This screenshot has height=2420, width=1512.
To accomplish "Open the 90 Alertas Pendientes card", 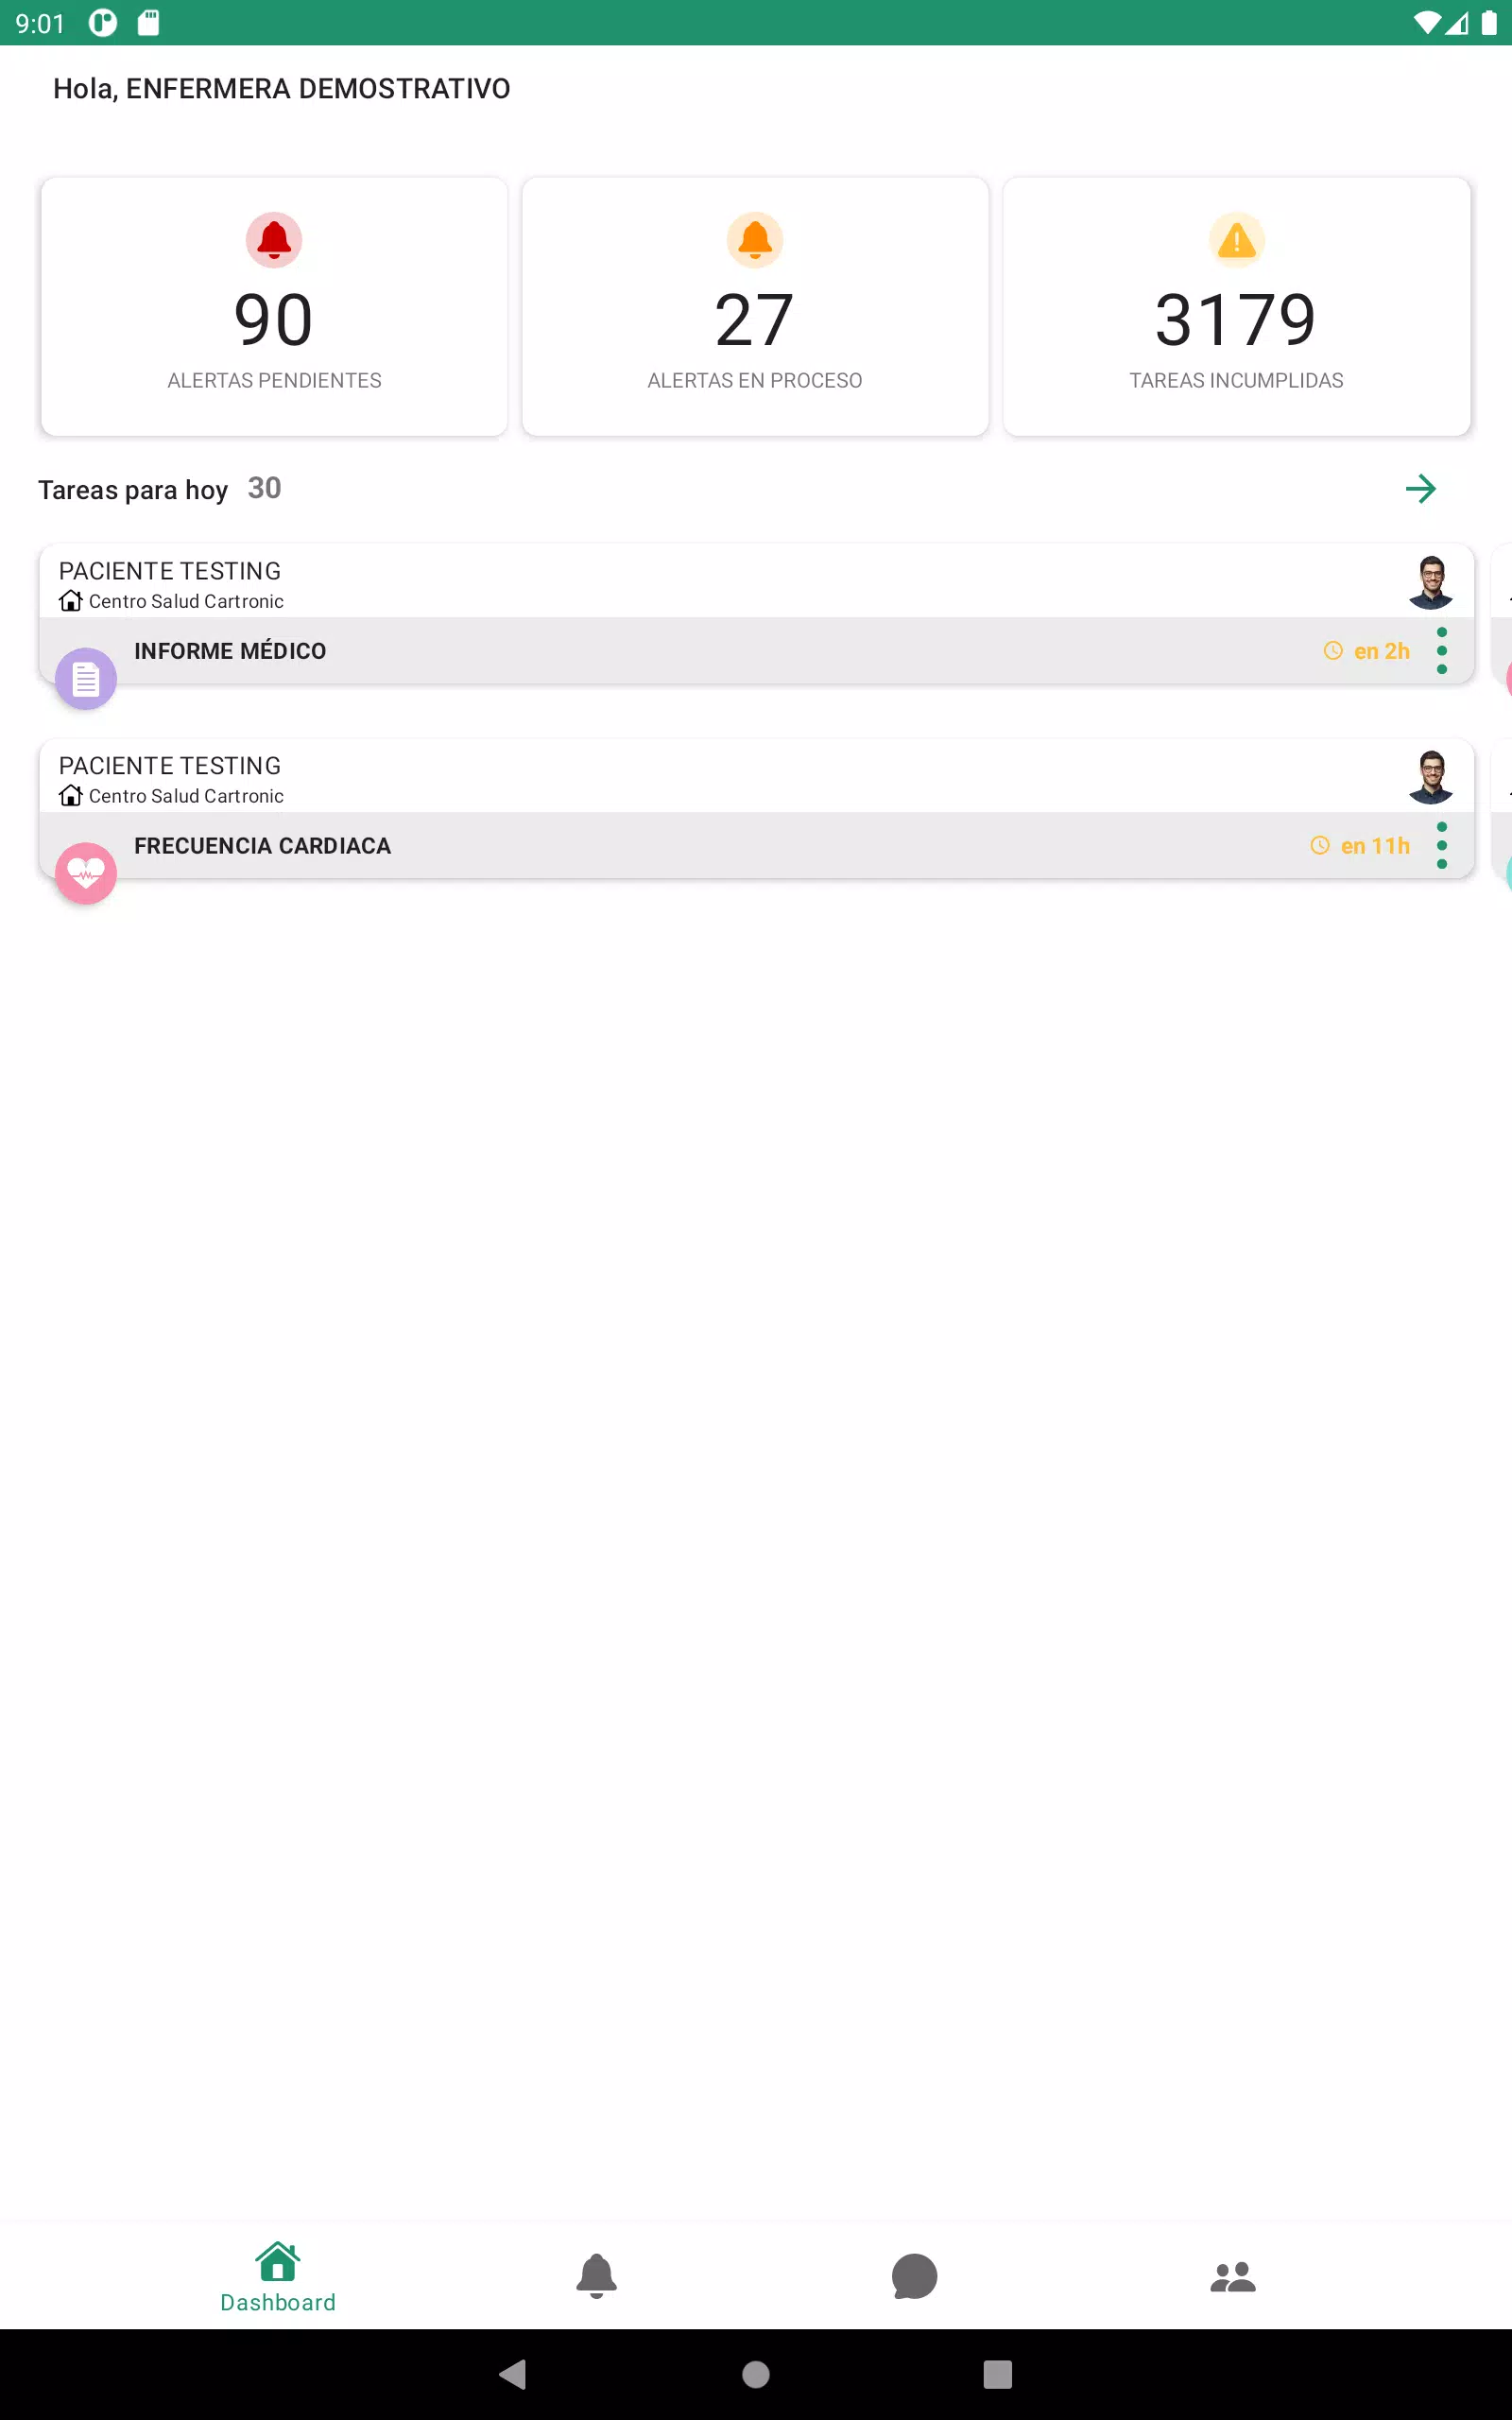I will tap(274, 307).
